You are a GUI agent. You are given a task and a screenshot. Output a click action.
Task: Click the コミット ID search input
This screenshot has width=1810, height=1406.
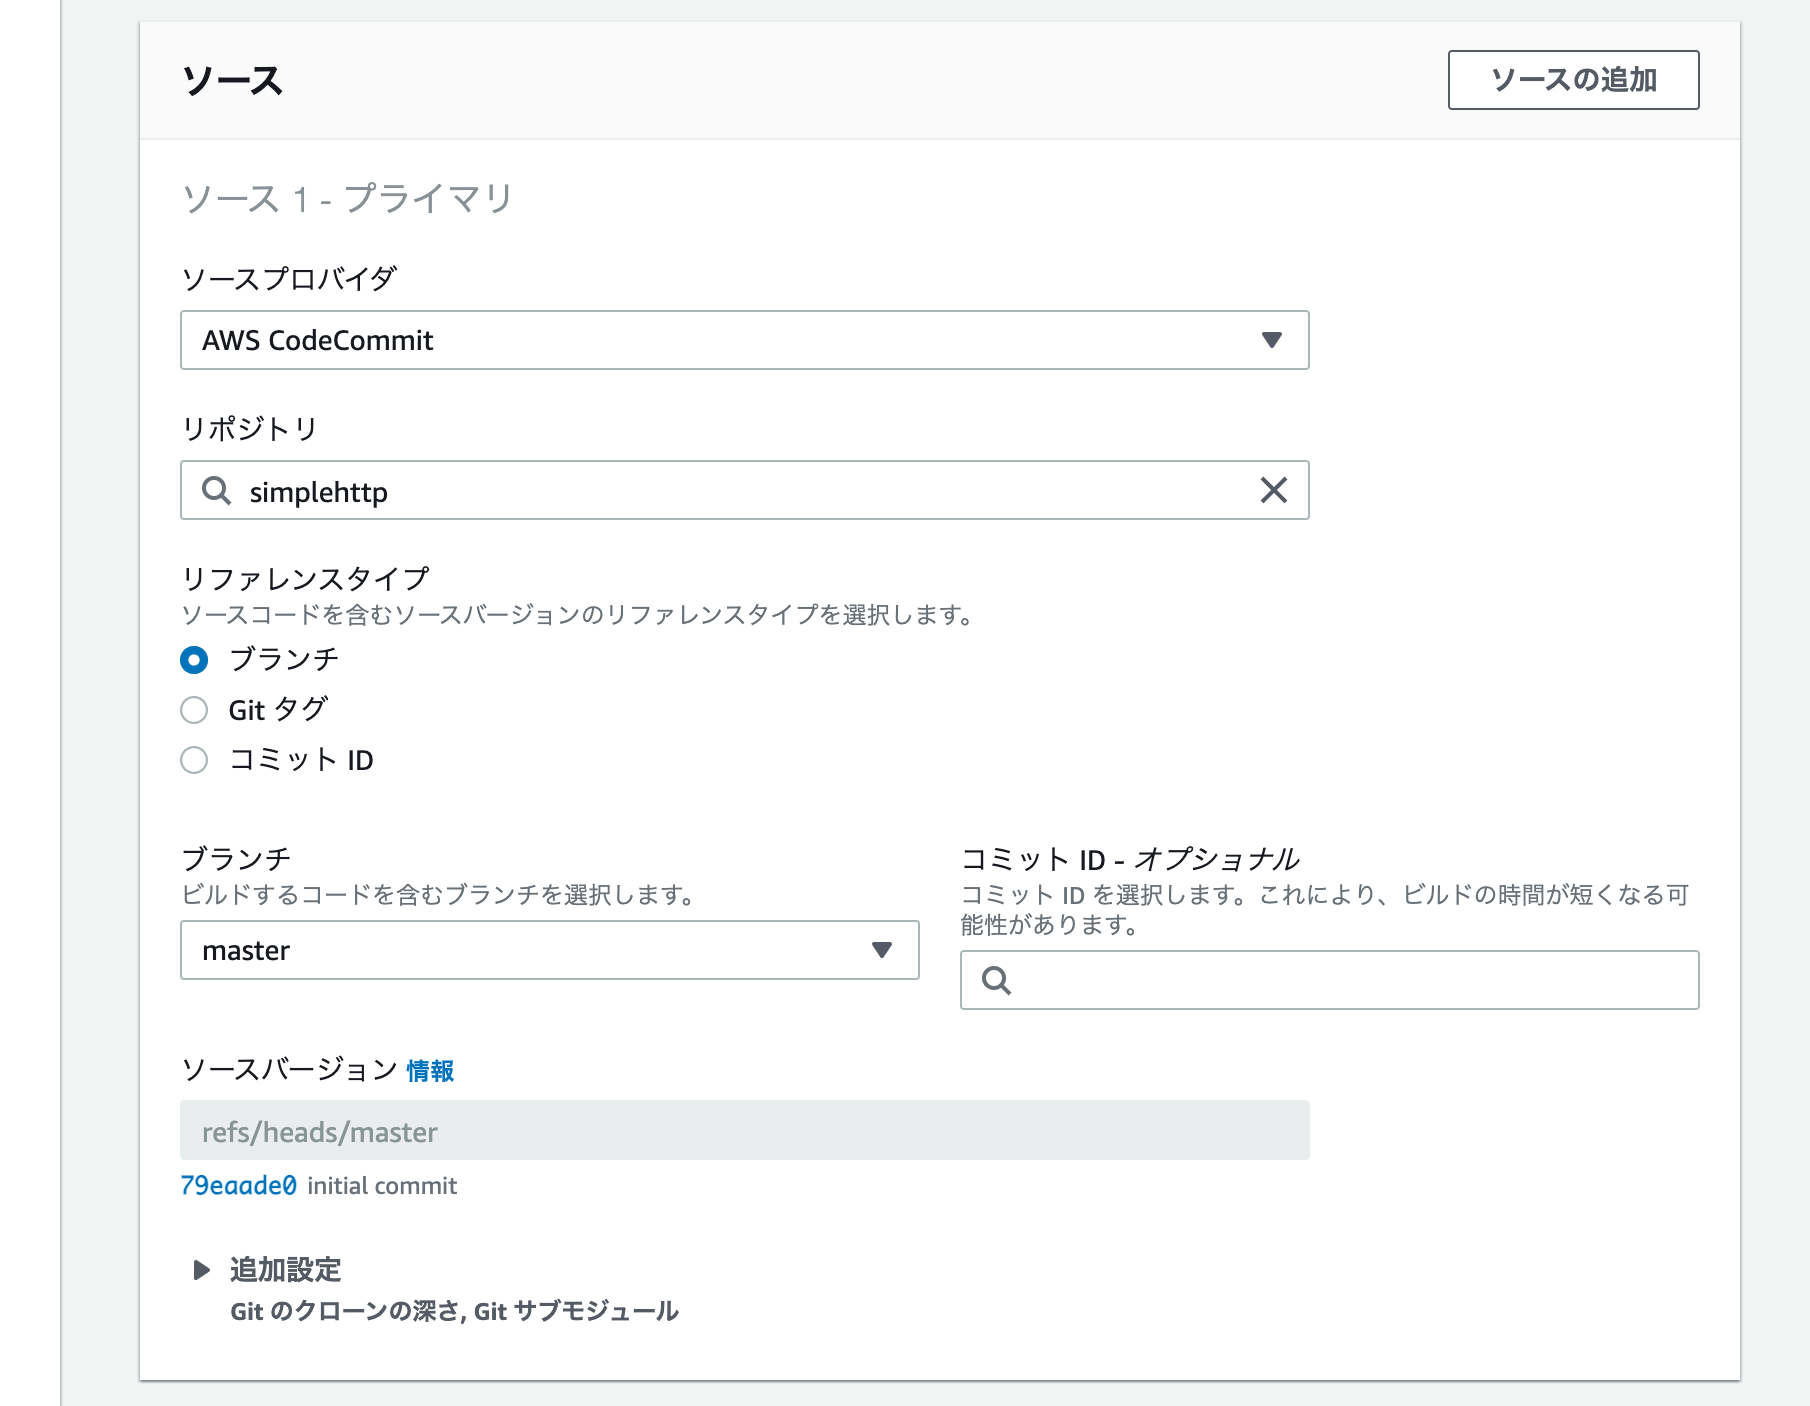click(1300, 983)
